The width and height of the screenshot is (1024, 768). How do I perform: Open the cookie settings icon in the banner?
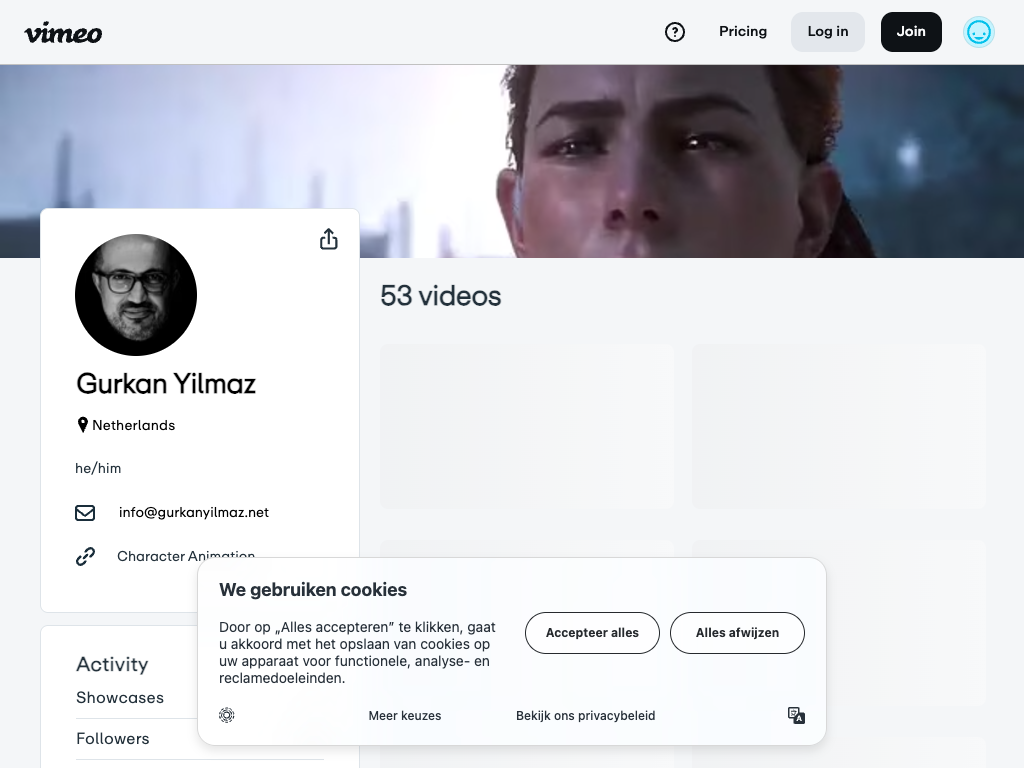pyautogui.click(x=227, y=715)
